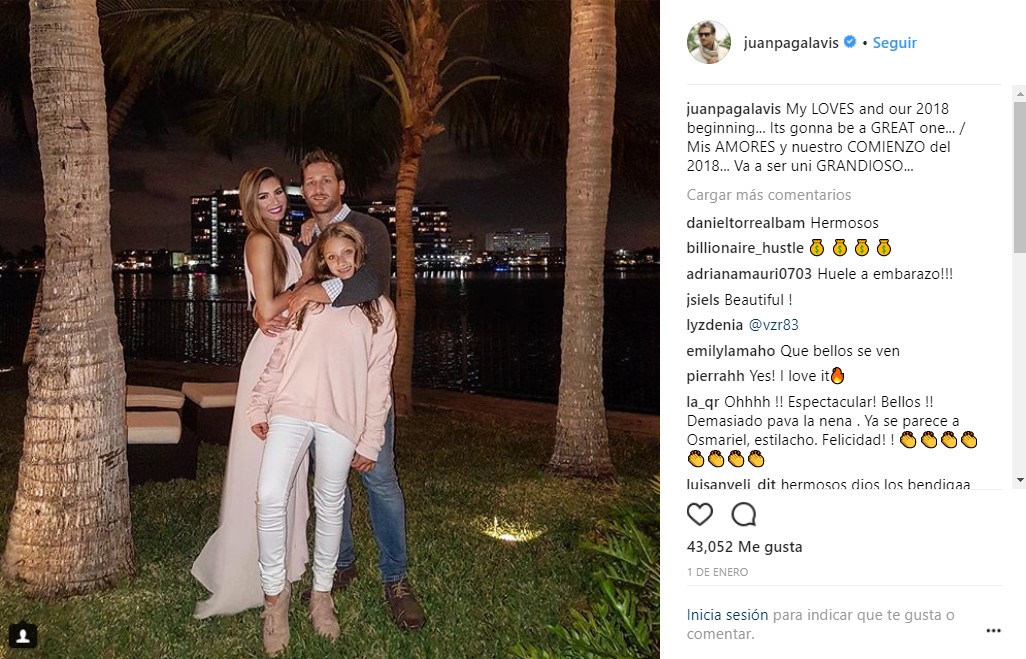The width and height of the screenshot is (1026, 659).
Task: Click the verified badge next to juanpagalavis
Action: (850, 42)
